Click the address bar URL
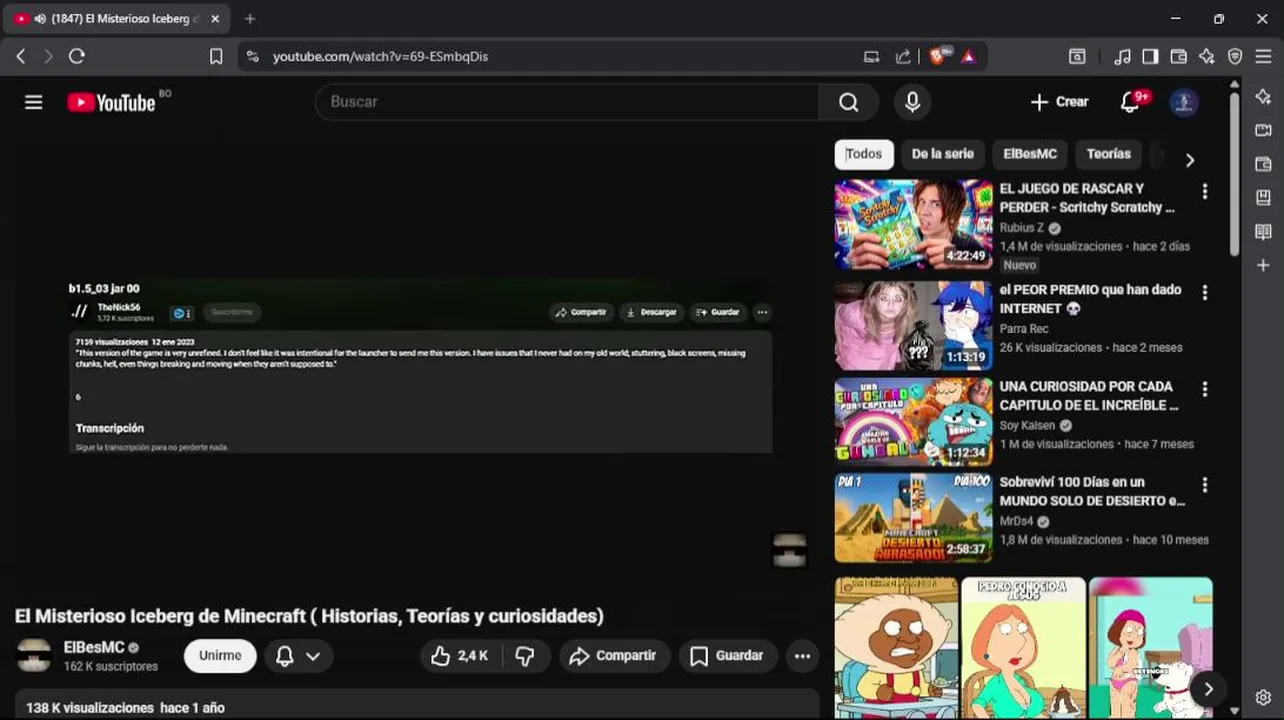The width and height of the screenshot is (1284, 720). pos(380,57)
